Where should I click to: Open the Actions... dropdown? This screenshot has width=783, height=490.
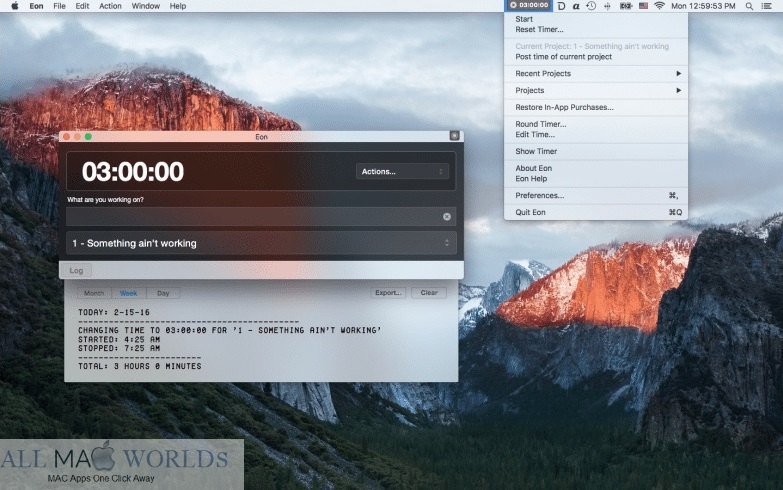pos(402,171)
